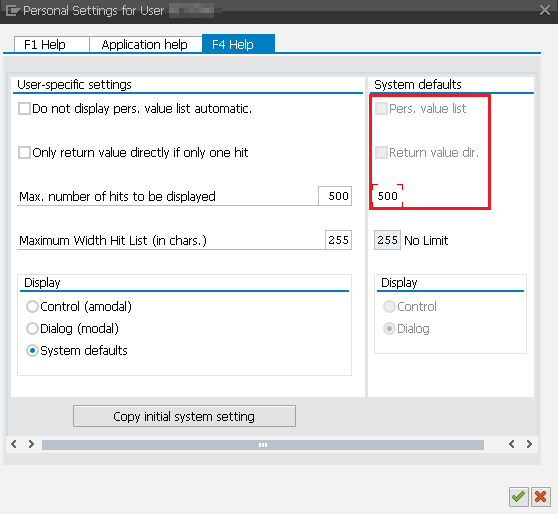Viewport: 558px width, 514px height.
Task: Select the Control (amodal) display option
Action: [32, 306]
